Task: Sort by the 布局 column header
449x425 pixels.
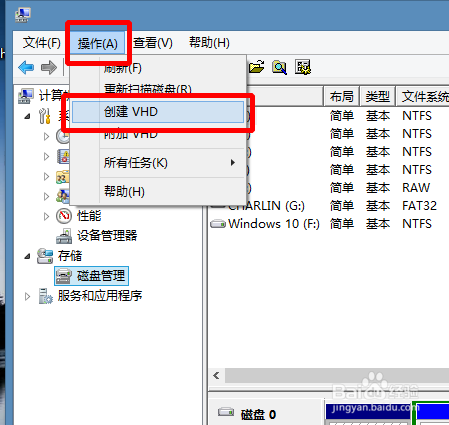Action: [x=341, y=97]
